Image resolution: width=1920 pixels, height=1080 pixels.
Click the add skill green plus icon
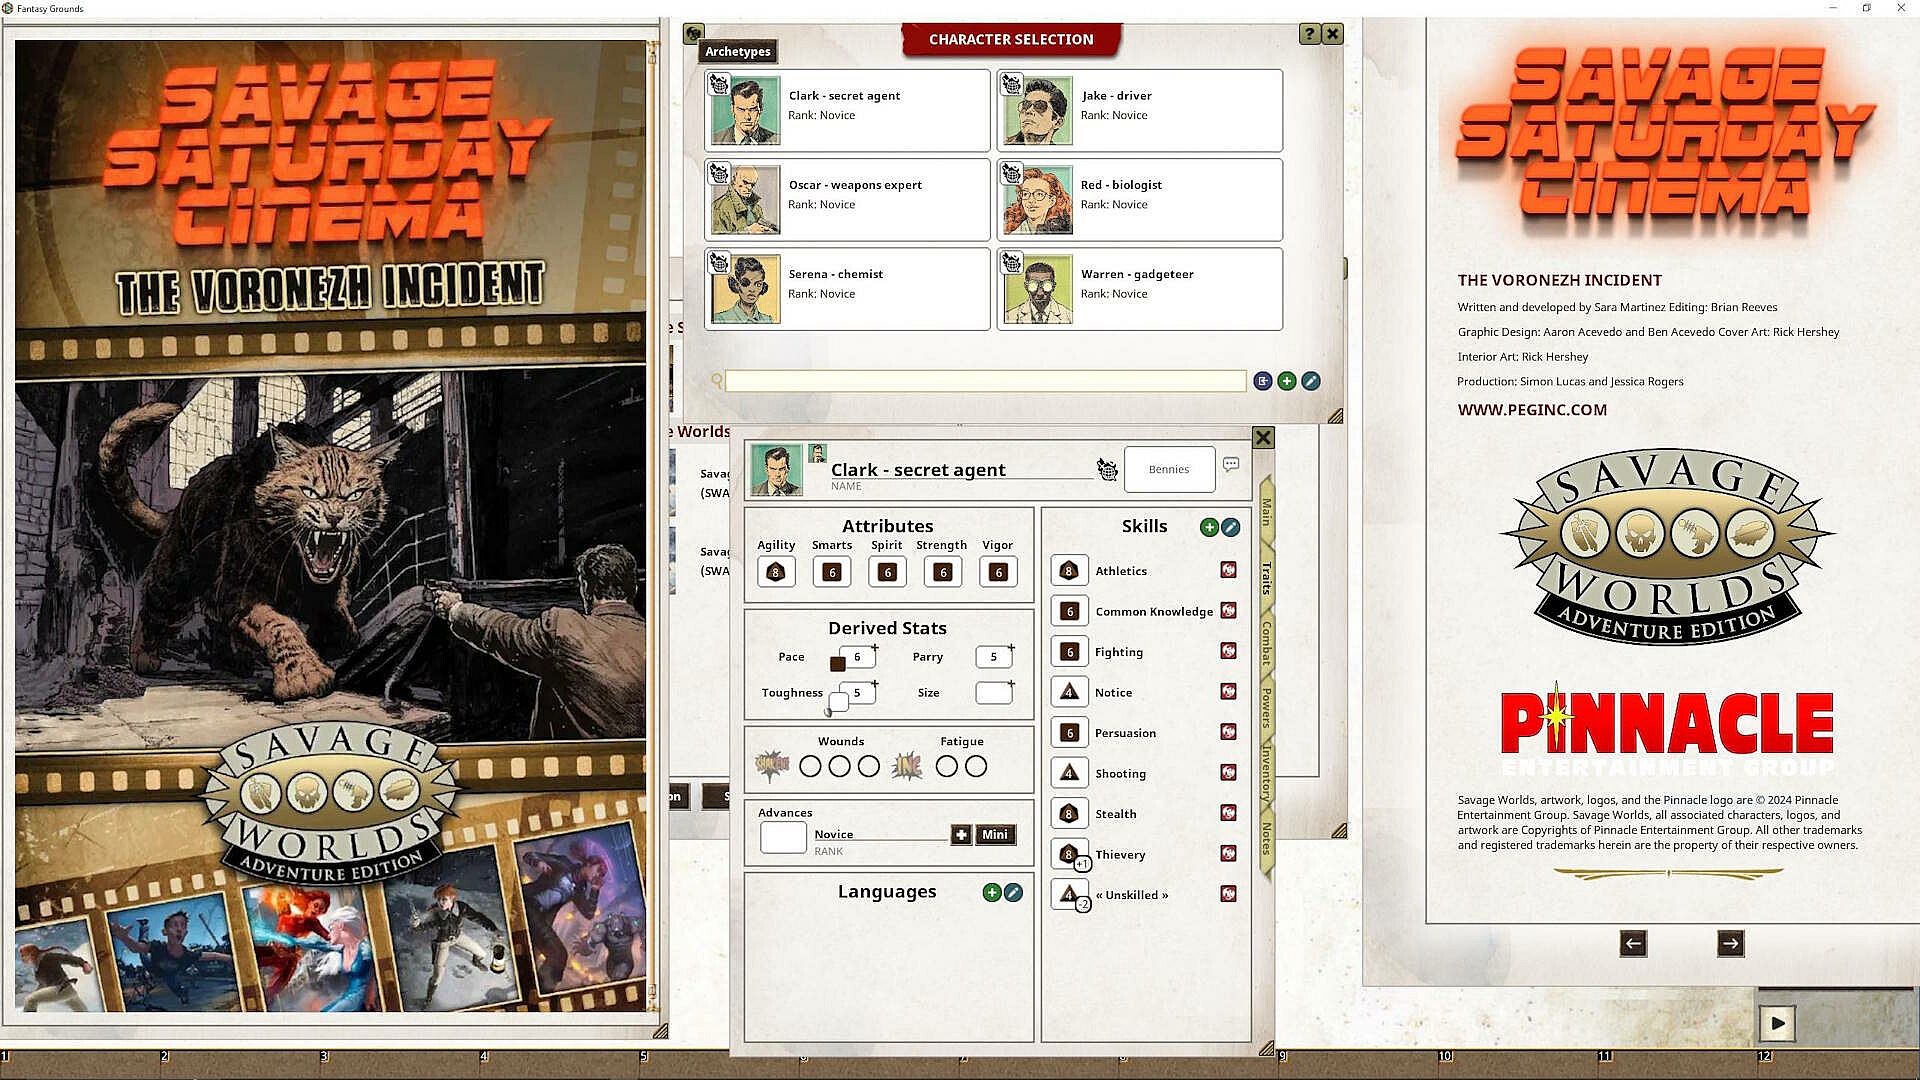click(1209, 527)
